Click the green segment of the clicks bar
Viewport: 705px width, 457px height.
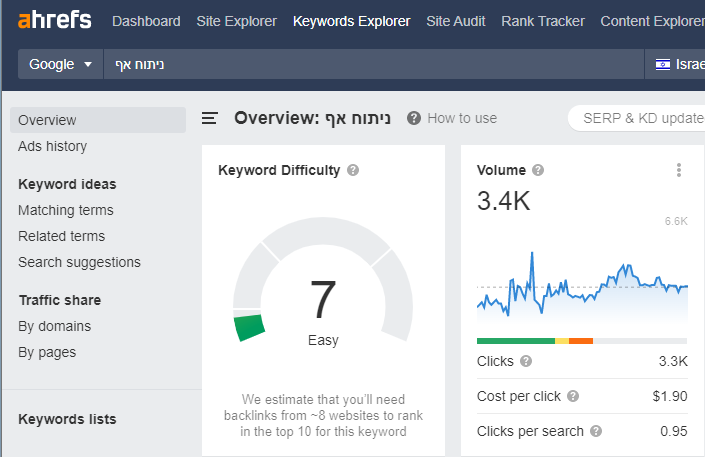click(516, 341)
